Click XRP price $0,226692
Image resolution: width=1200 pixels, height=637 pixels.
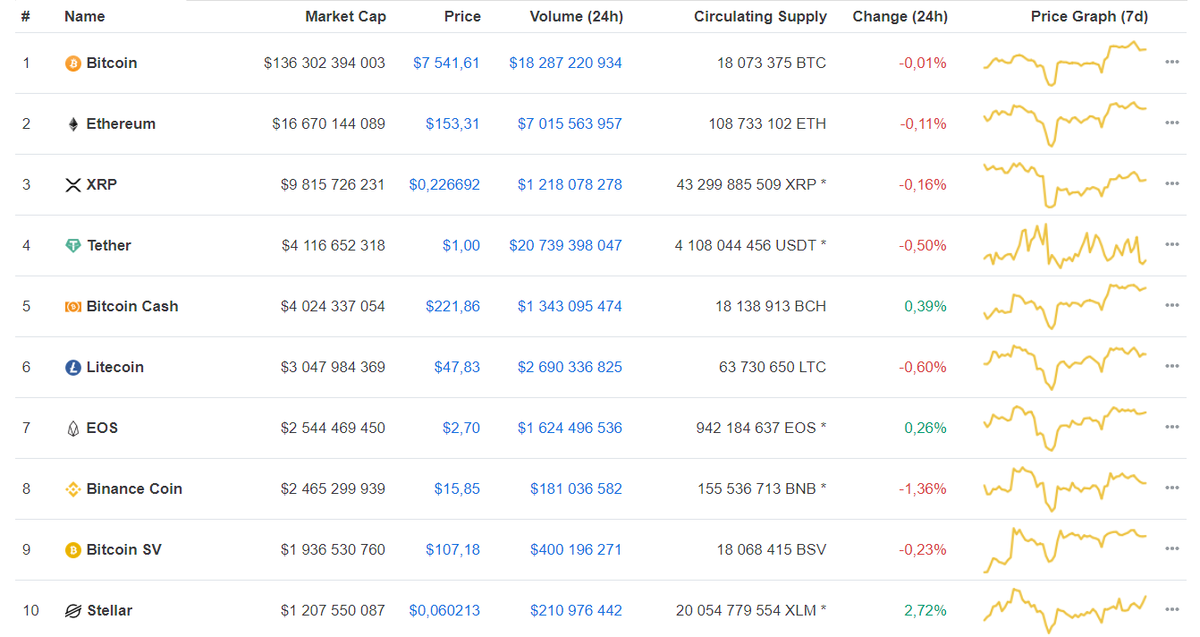click(x=444, y=185)
